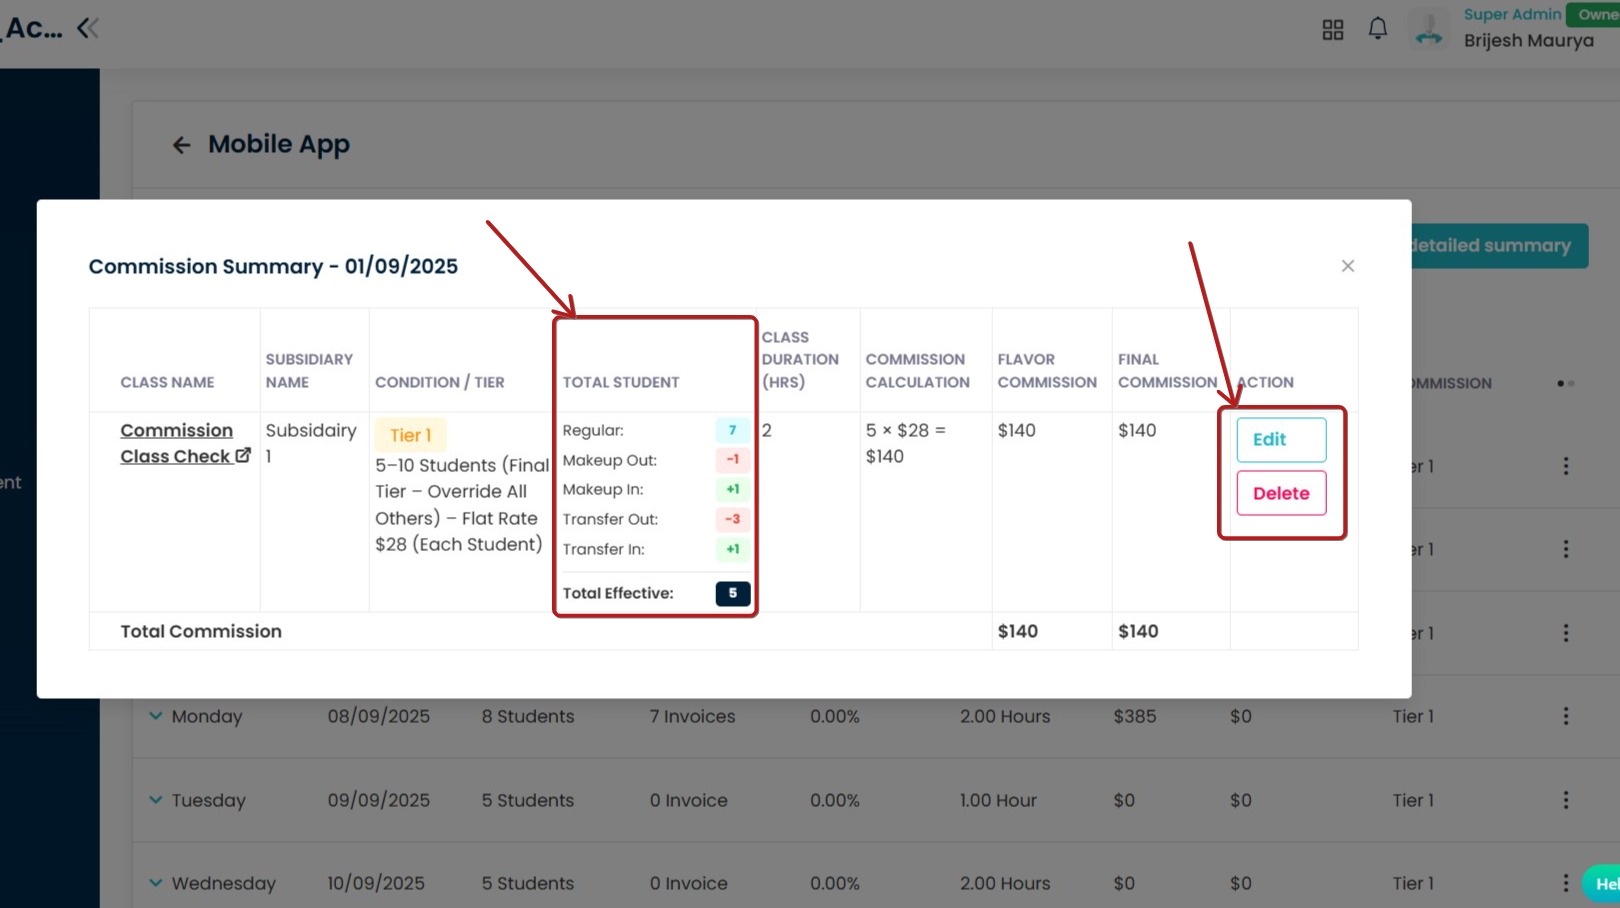
Task: Click the Total Effective count badge
Action: (732, 593)
